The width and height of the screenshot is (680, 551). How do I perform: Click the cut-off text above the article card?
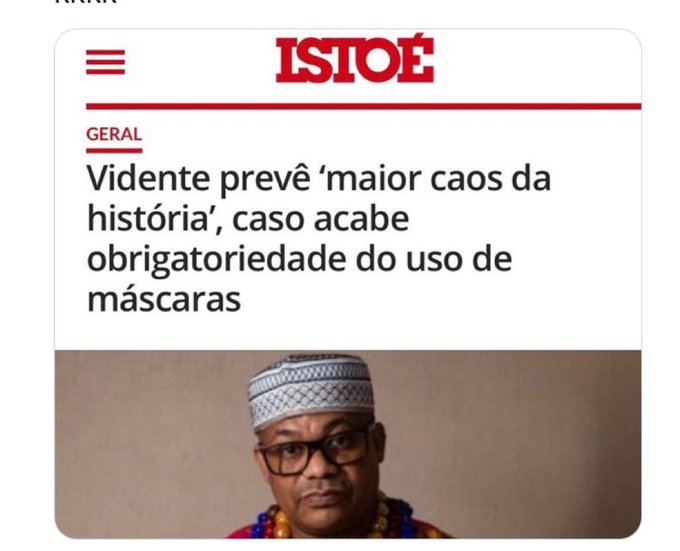(86, 2)
